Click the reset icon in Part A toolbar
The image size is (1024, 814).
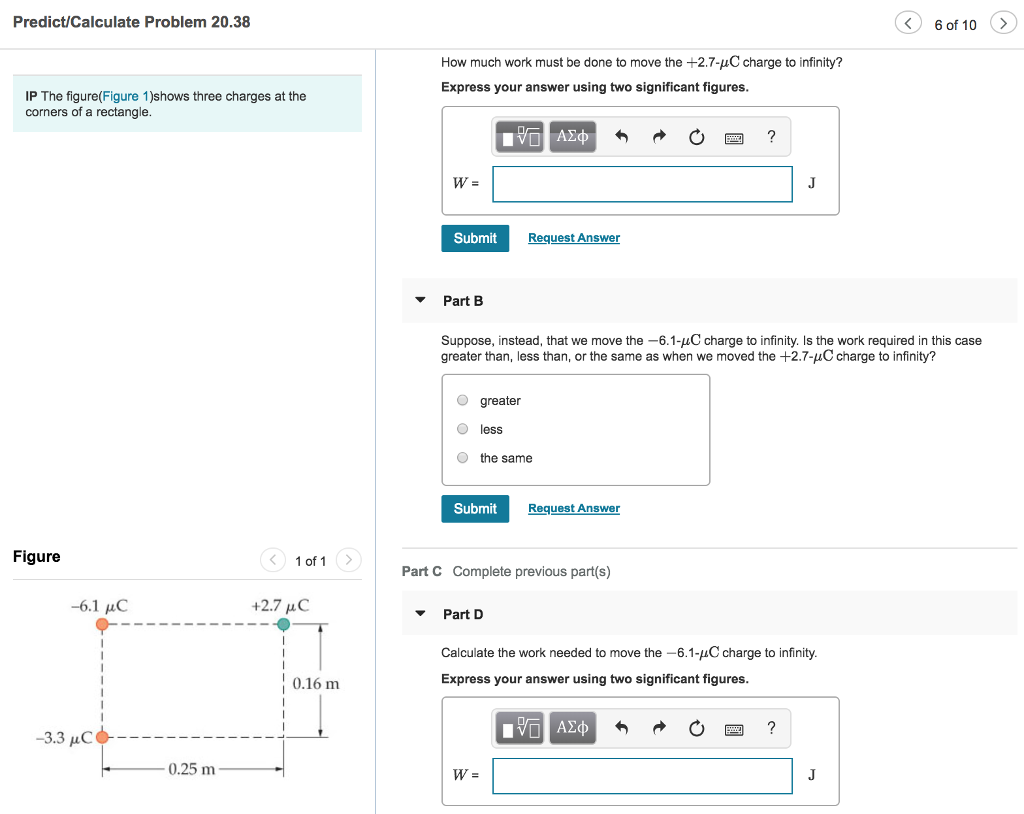[695, 138]
